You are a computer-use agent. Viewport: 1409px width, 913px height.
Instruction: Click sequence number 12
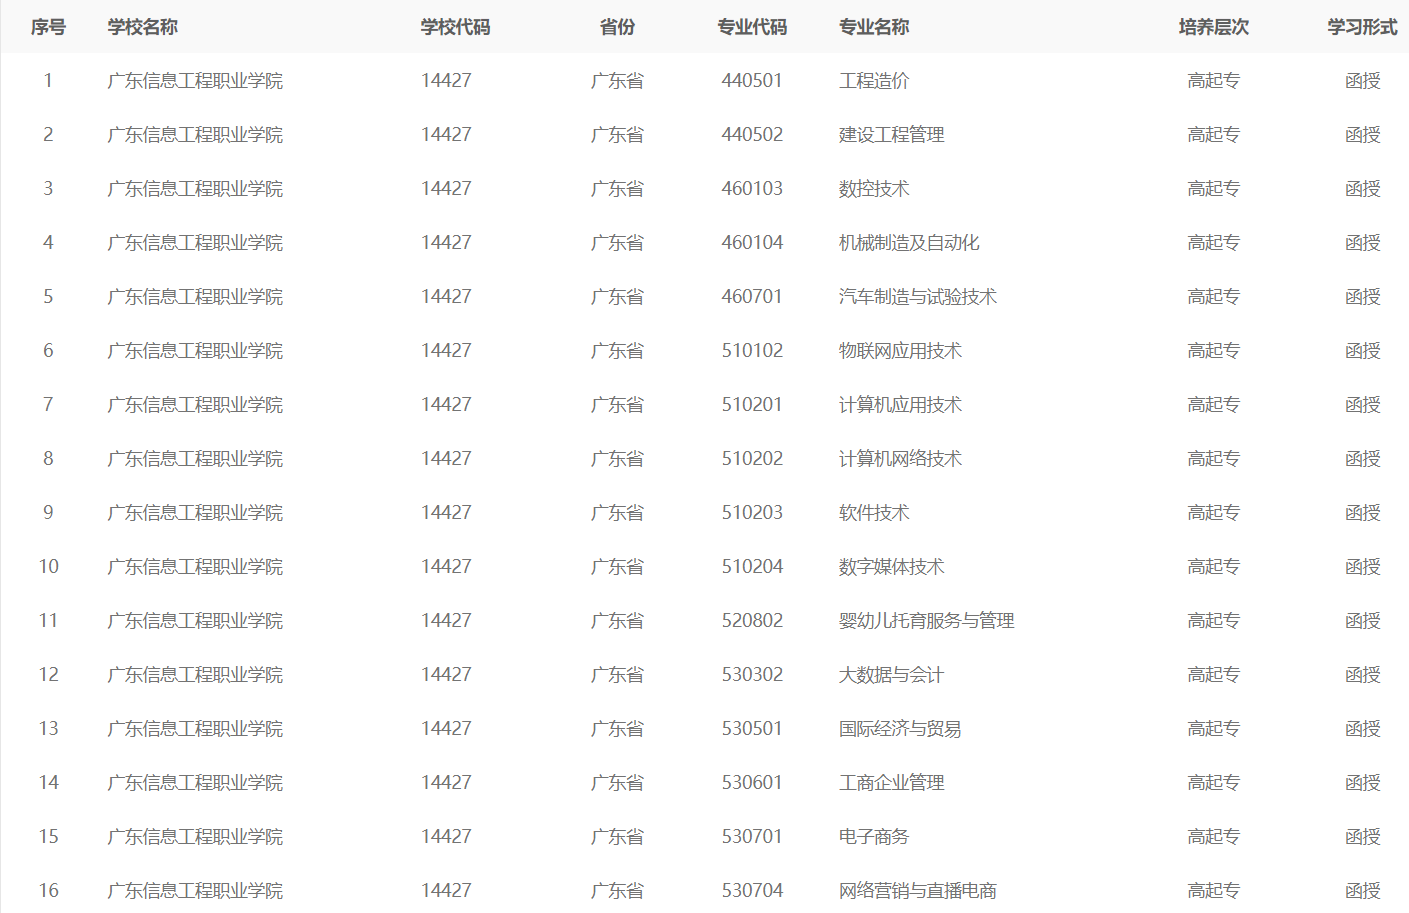click(x=48, y=675)
